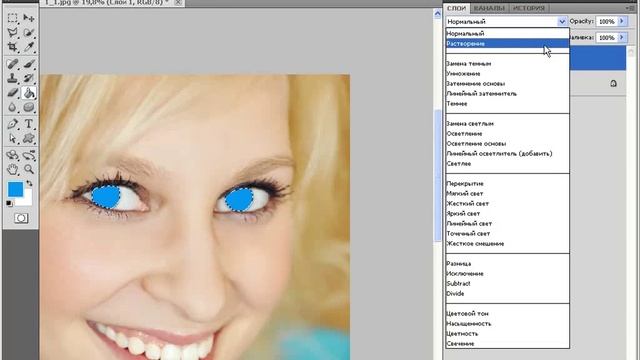Swap foreground and background colors
640x360 pixels.
click(x=29, y=184)
